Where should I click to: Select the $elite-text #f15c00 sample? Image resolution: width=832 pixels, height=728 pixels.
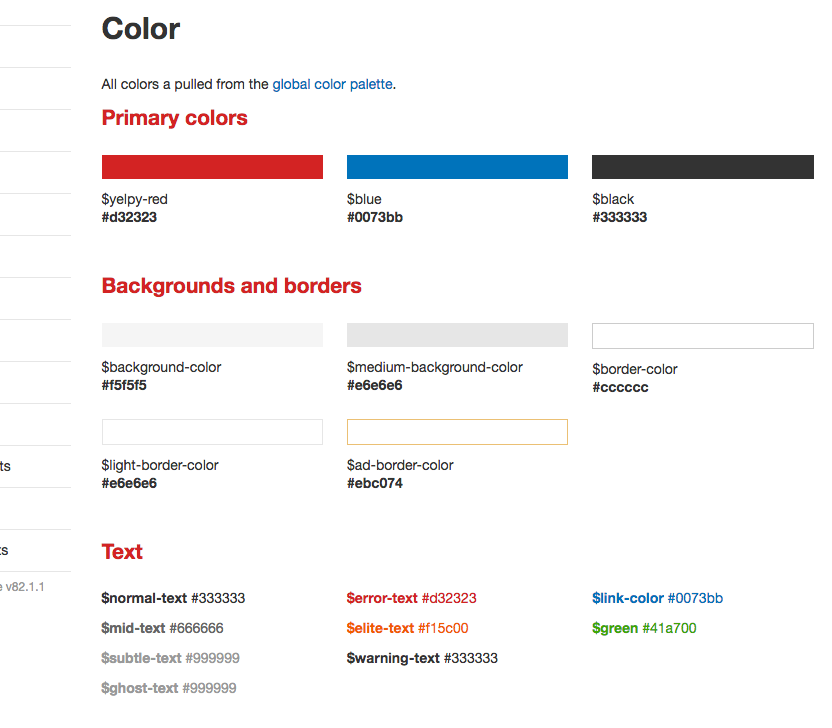(408, 628)
